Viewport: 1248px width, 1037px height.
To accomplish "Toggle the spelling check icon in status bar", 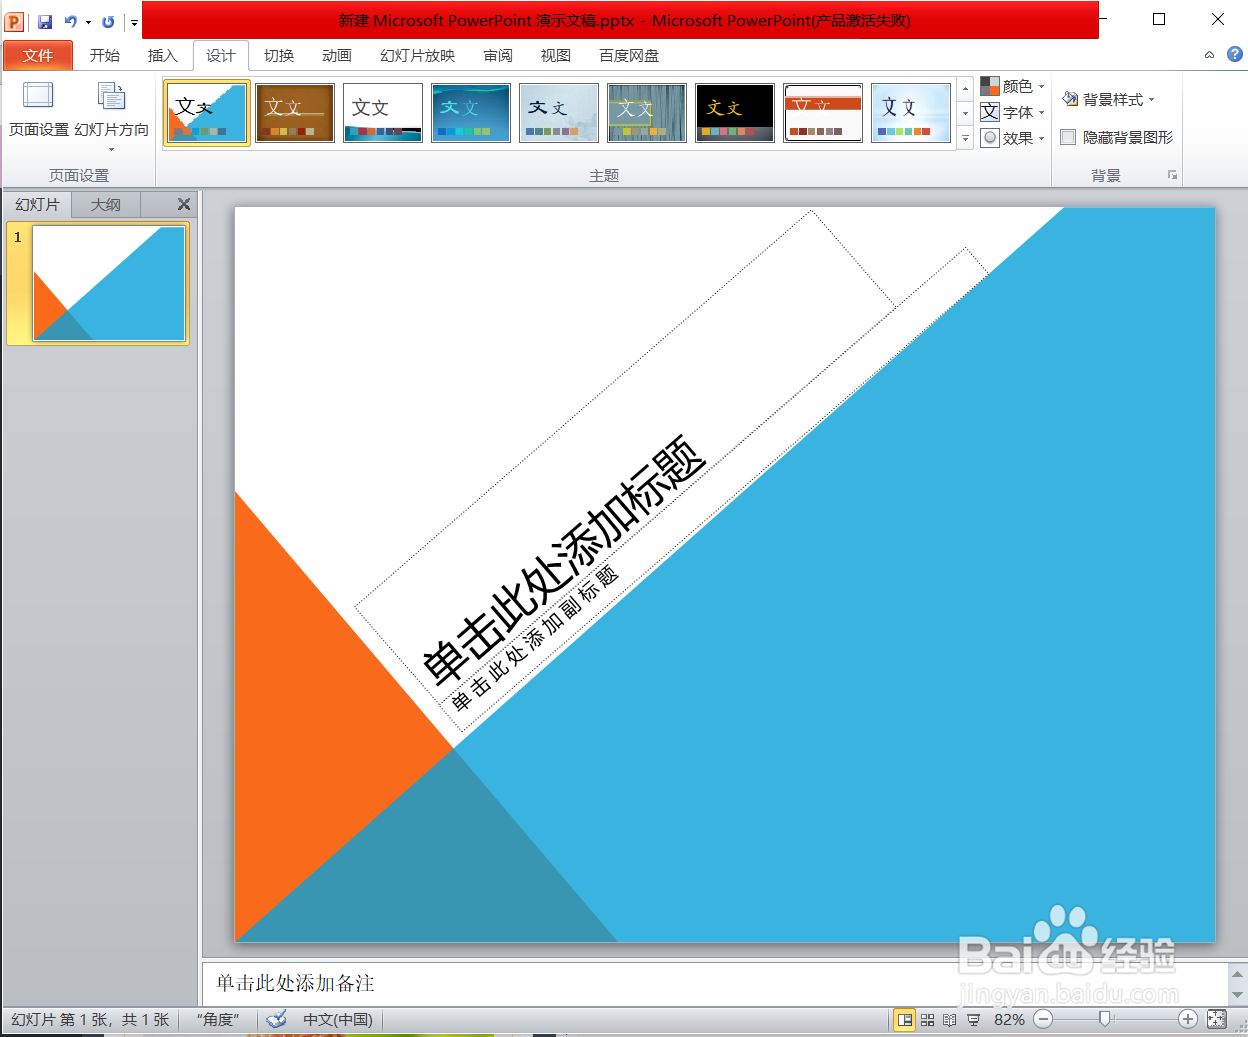I will 276,1019.
